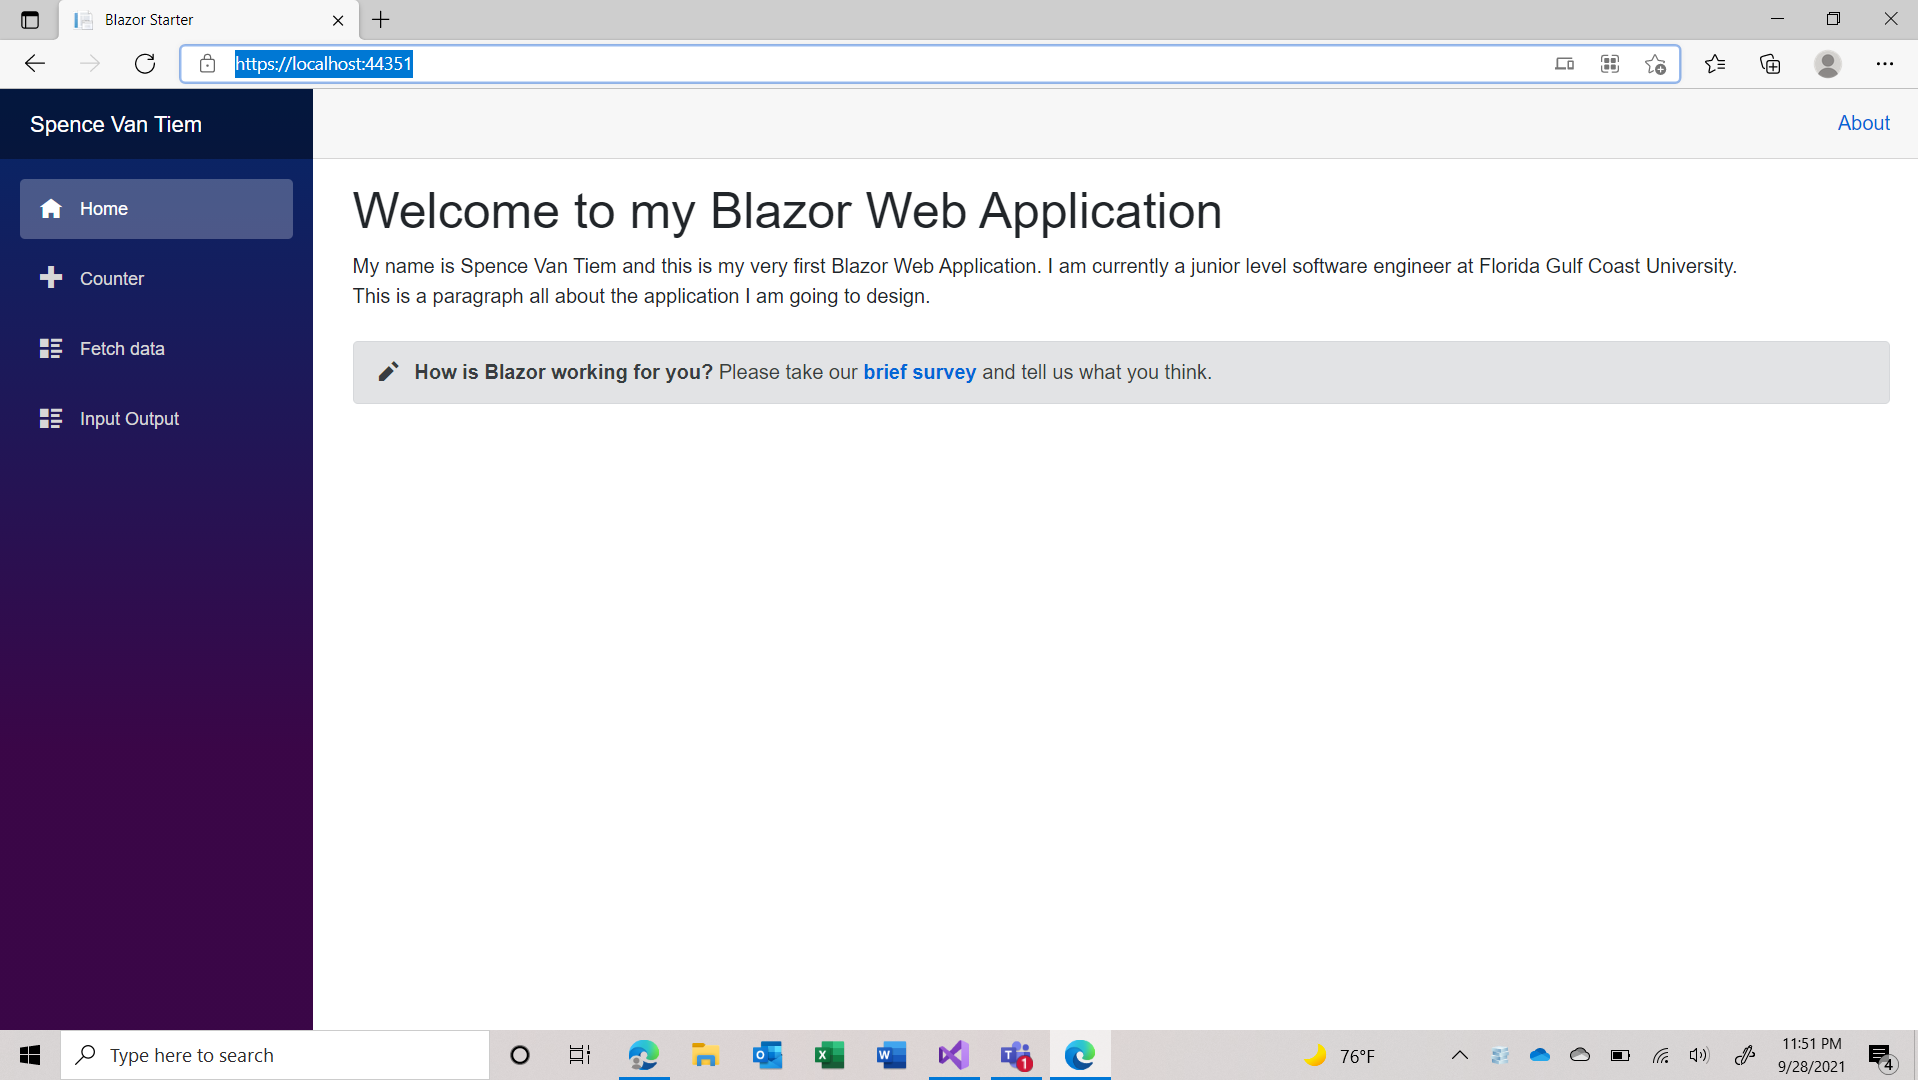Viewport: 1918px width, 1080px height.
Task: Open the browser profile menu
Action: pos(1827,63)
